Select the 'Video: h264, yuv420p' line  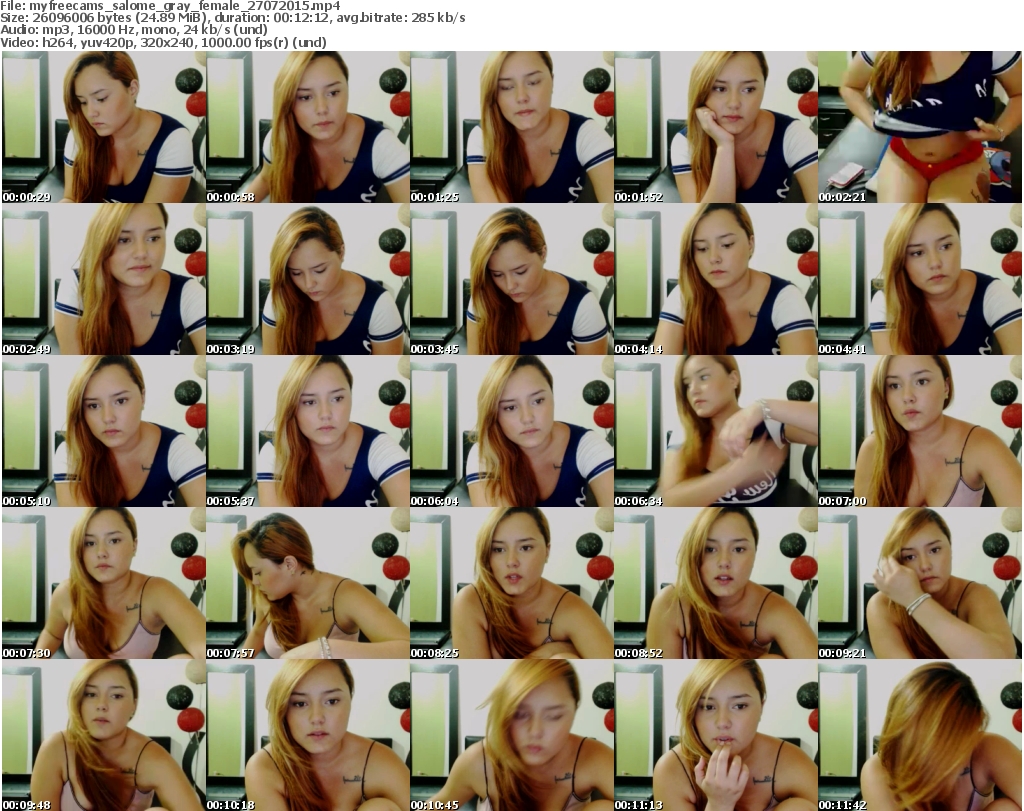[163, 42]
